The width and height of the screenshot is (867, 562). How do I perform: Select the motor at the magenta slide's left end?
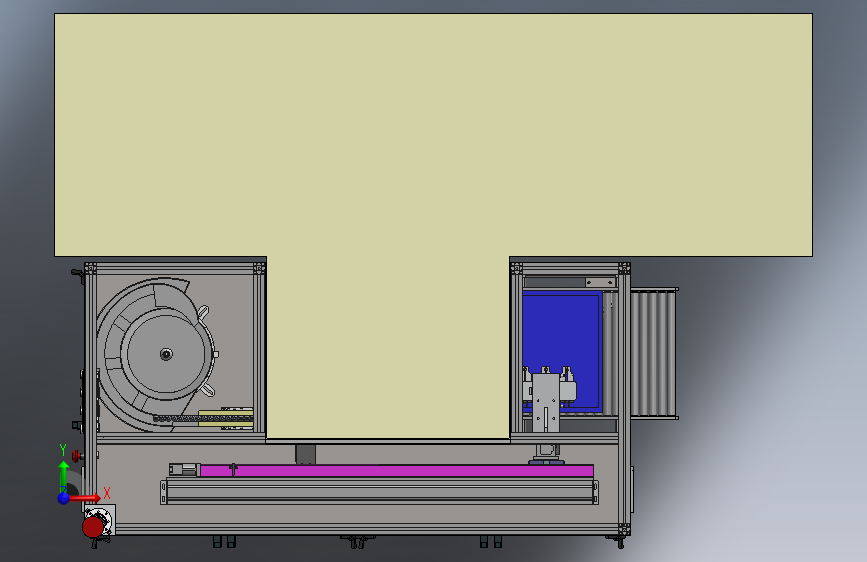pyautogui.click(x=184, y=470)
